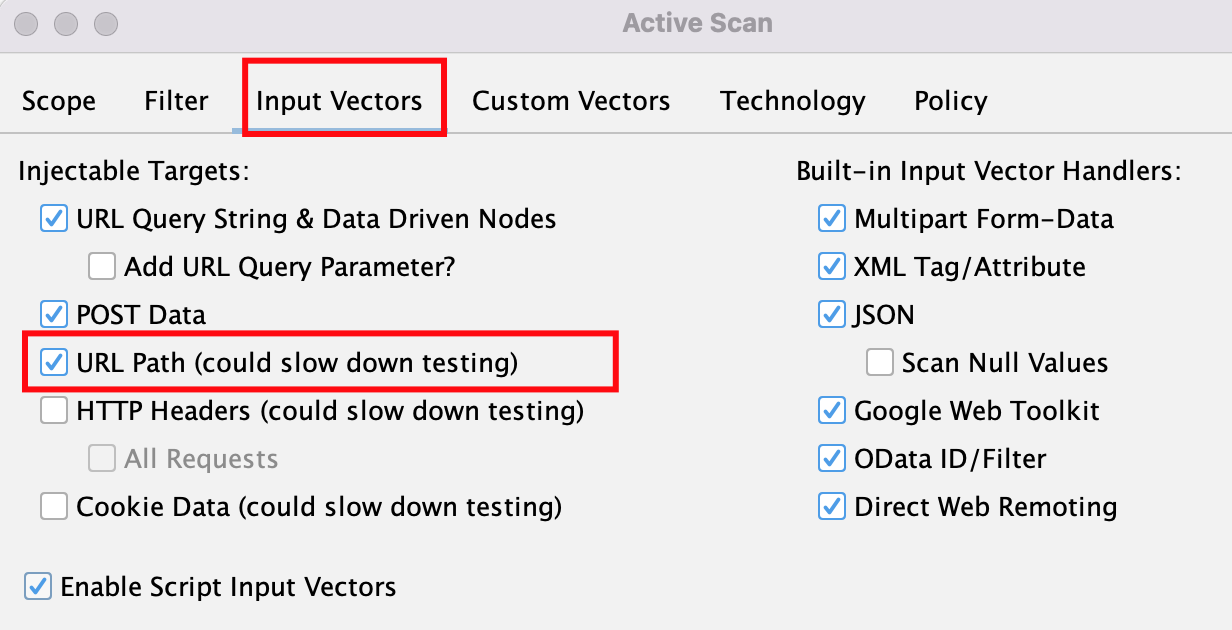Enable HTTP Headers injectable target

(x=54, y=411)
